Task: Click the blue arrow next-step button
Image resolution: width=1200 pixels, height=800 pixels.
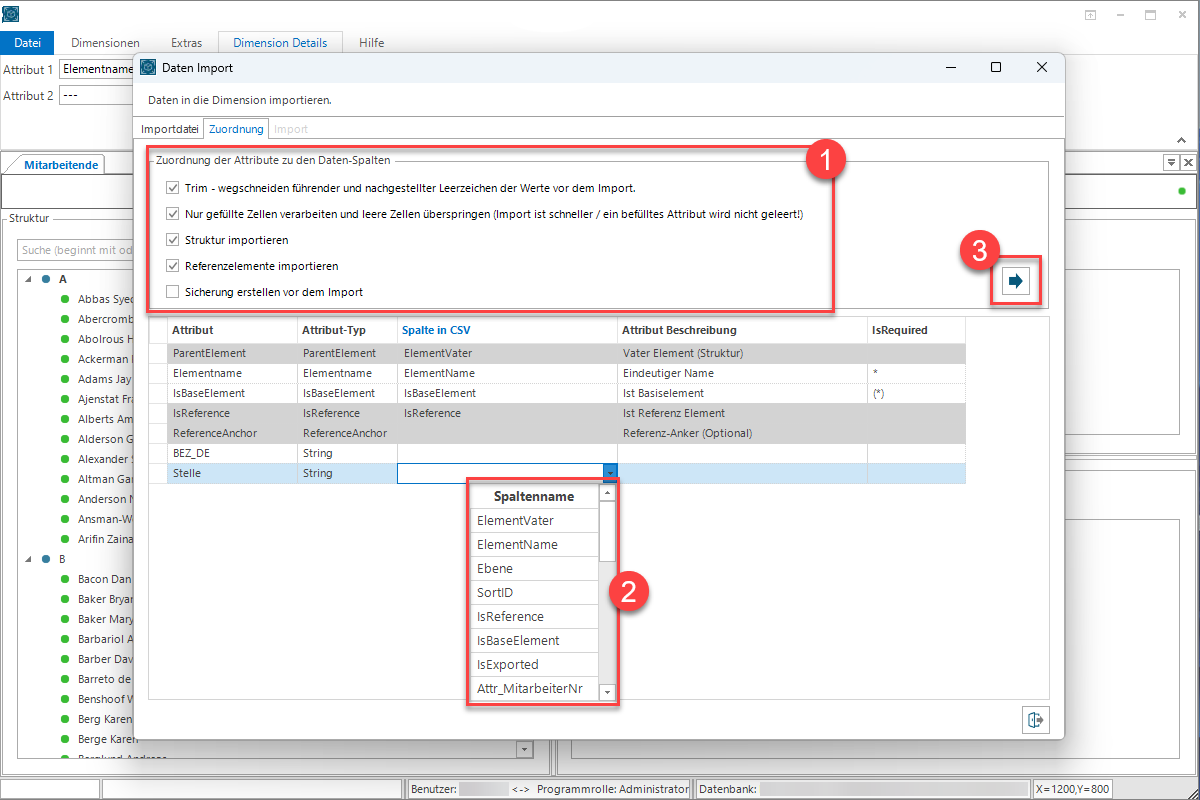Action: (x=1016, y=281)
